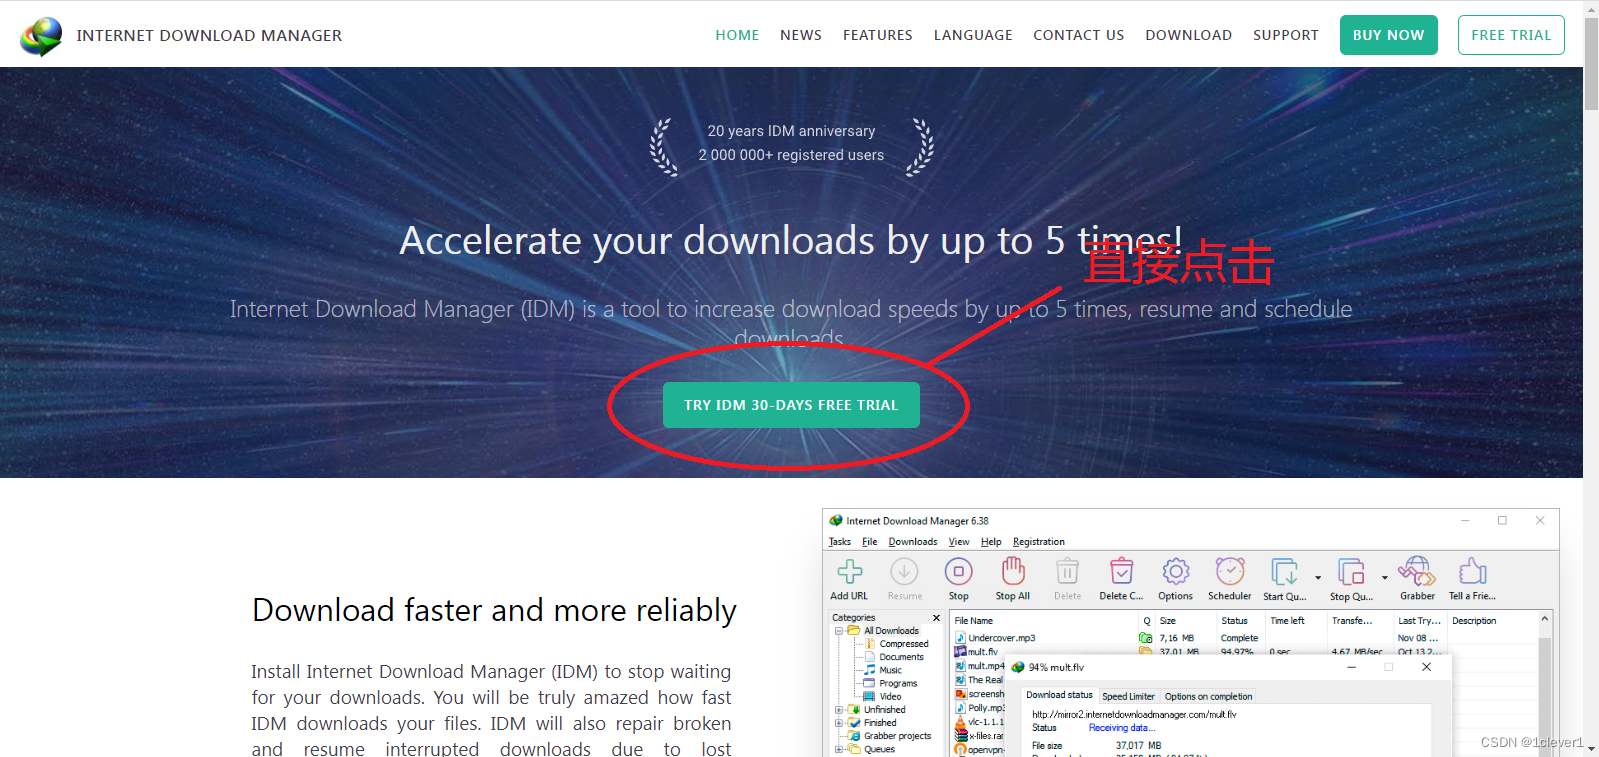1599x757 pixels.
Task: Expand the Unfinished tree node
Action: tap(839, 710)
